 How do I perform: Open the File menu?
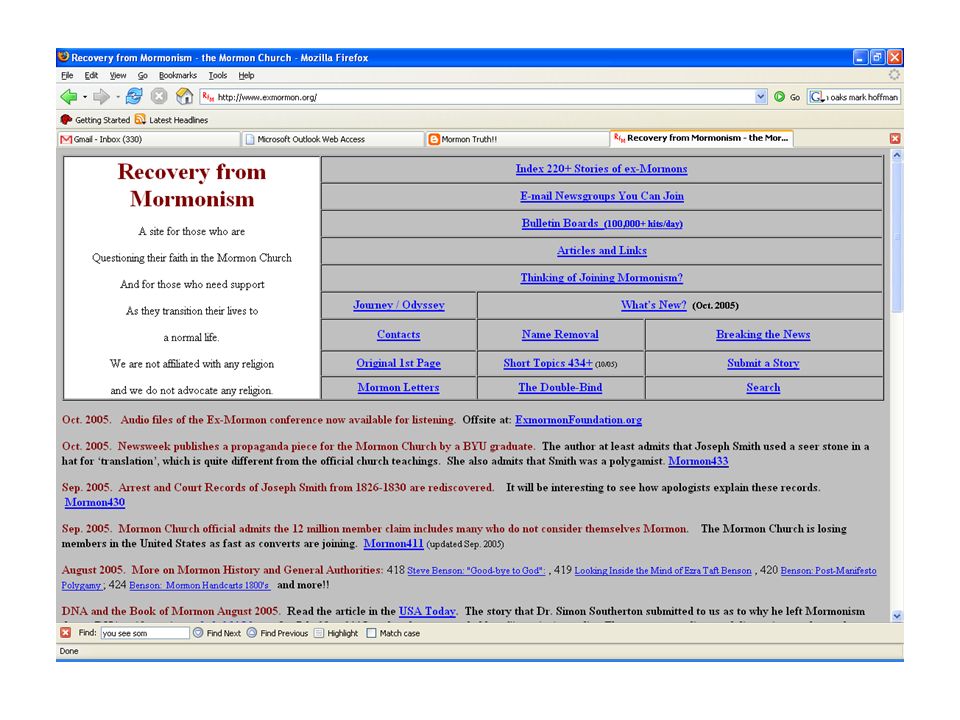click(67, 75)
